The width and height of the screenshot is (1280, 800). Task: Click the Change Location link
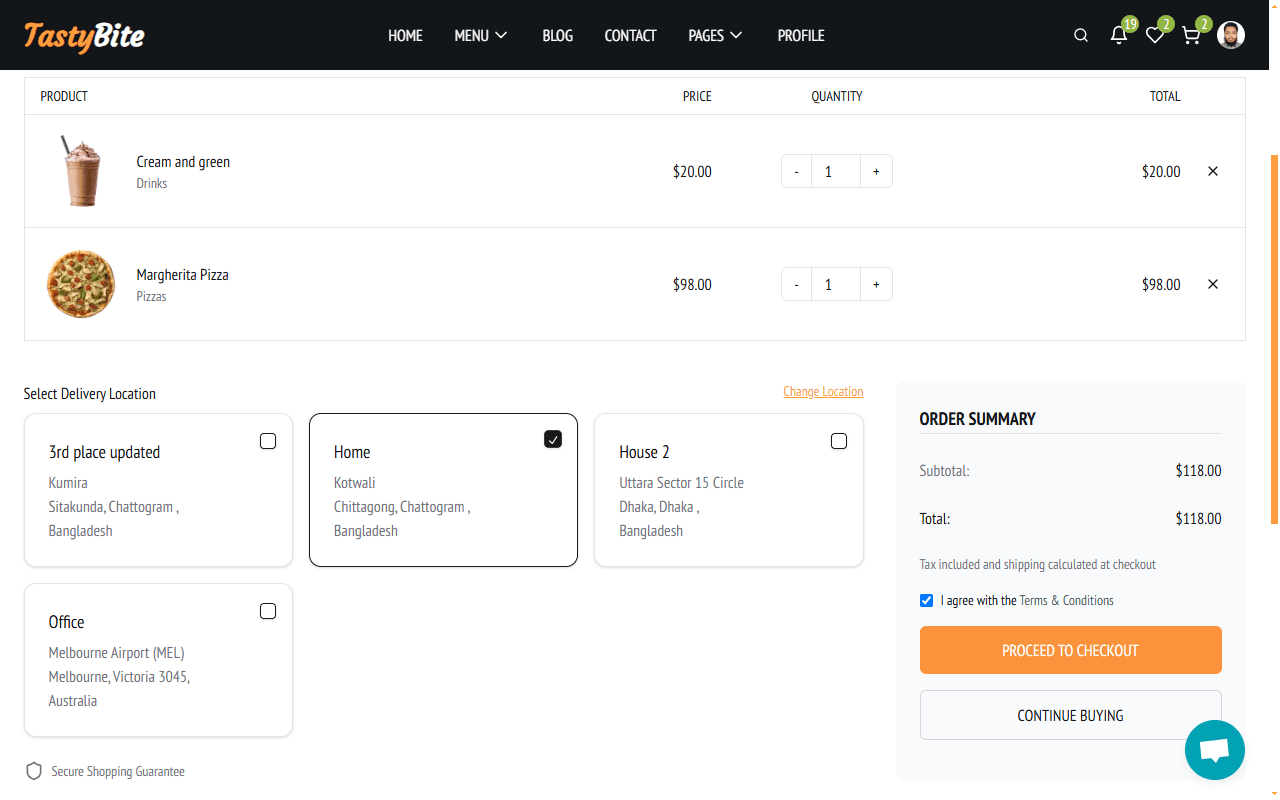pos(823,392)
